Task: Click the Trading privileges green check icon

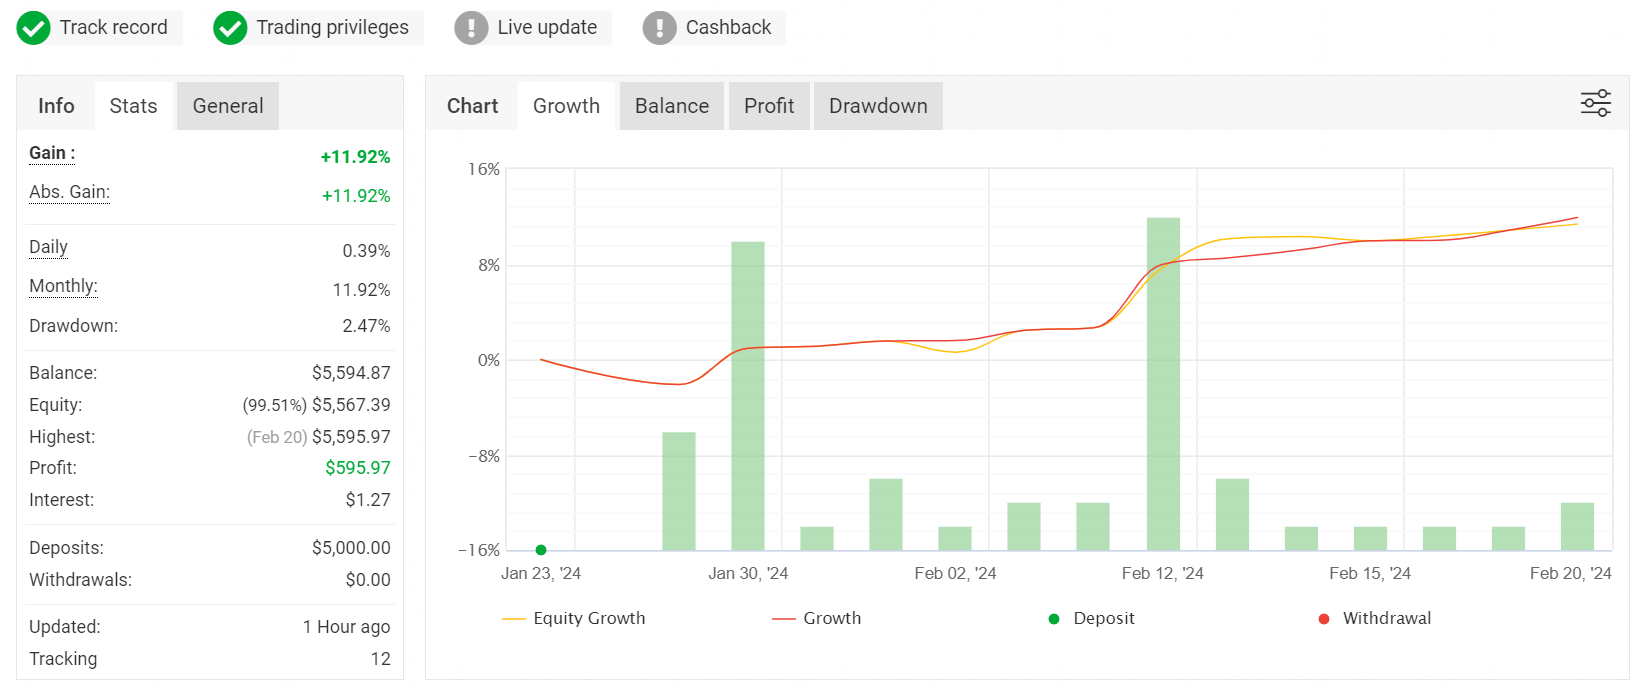Action: (230, 28)
